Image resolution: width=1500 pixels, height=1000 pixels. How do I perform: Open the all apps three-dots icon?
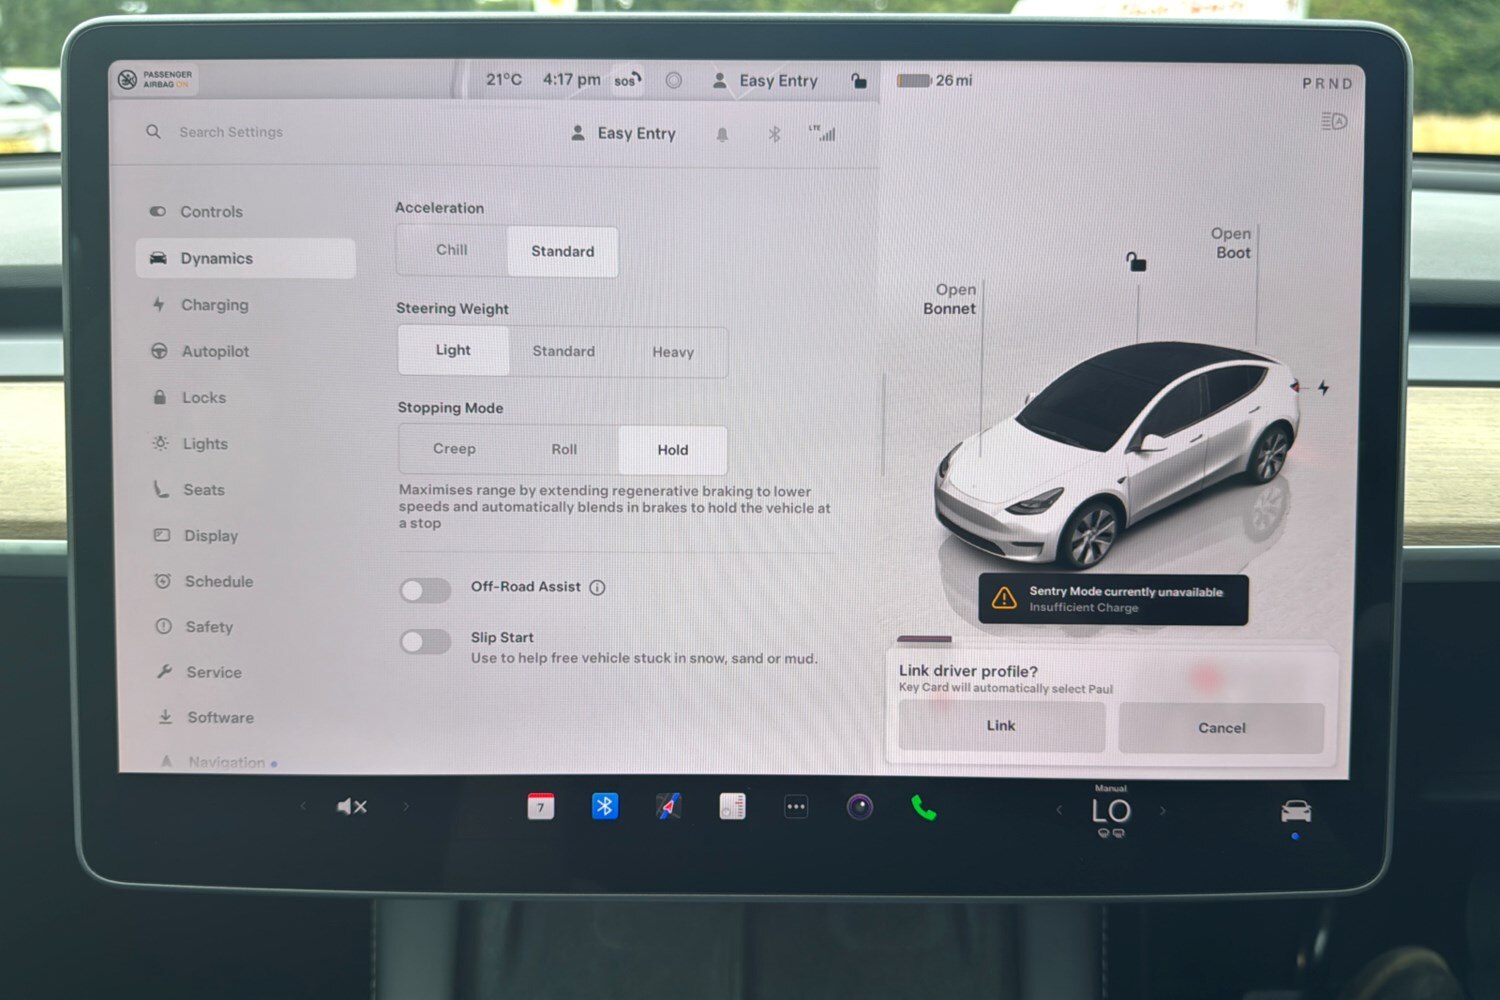point(796,806)
